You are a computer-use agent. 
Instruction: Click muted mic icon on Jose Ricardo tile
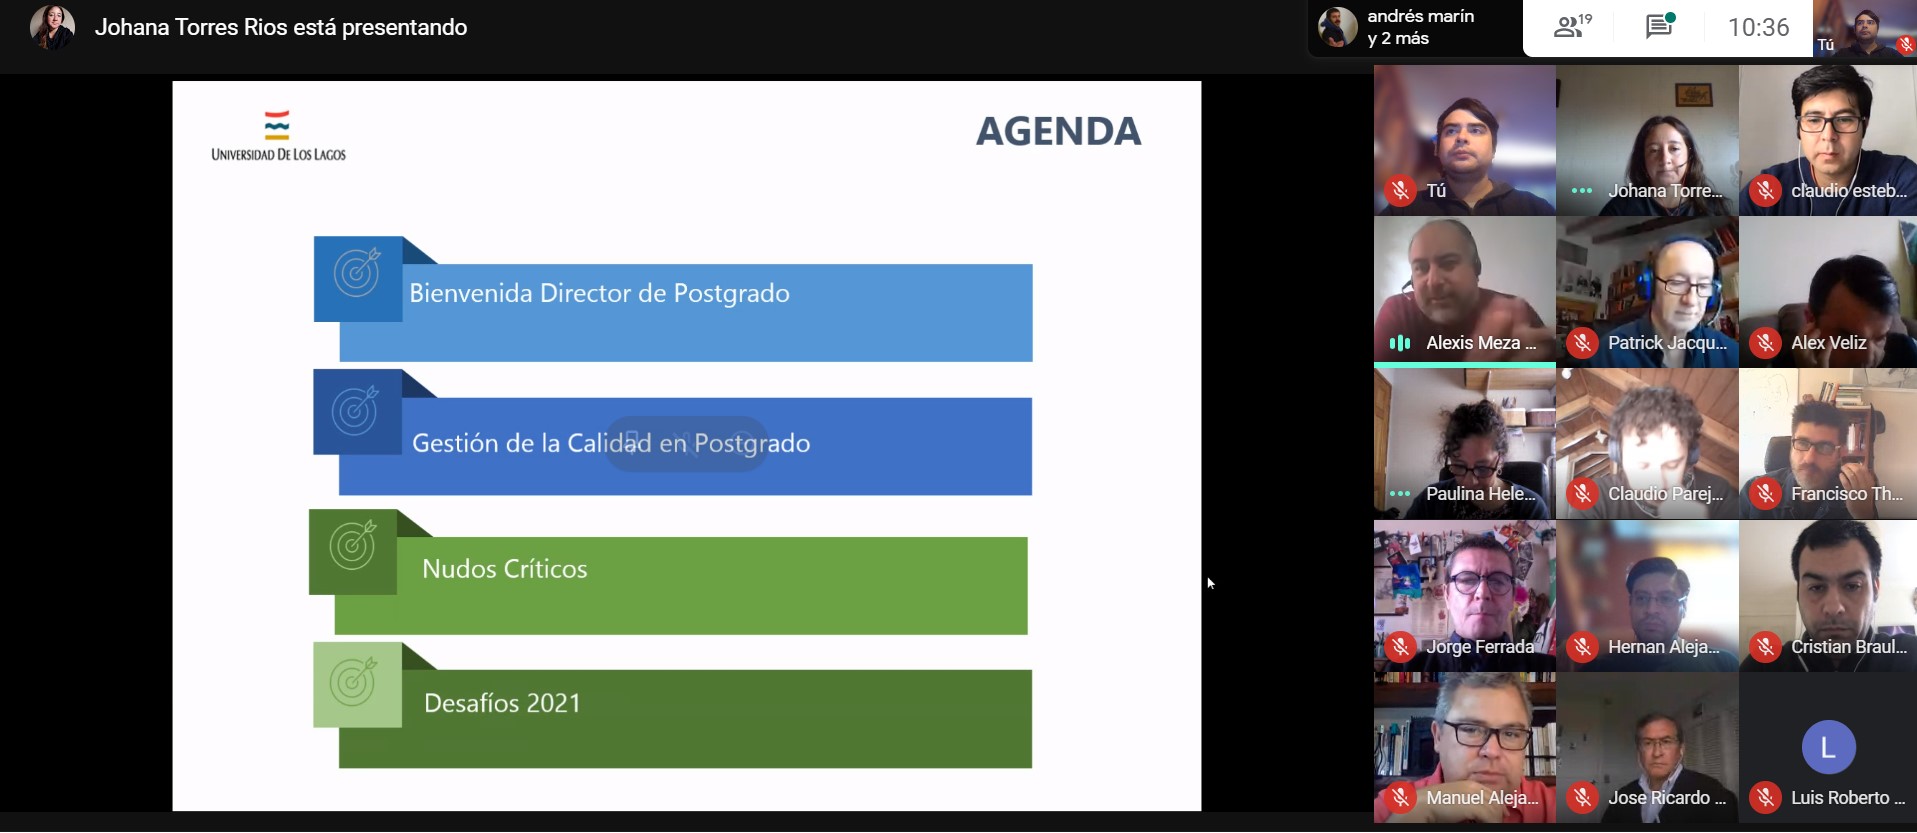point(1582,798)
